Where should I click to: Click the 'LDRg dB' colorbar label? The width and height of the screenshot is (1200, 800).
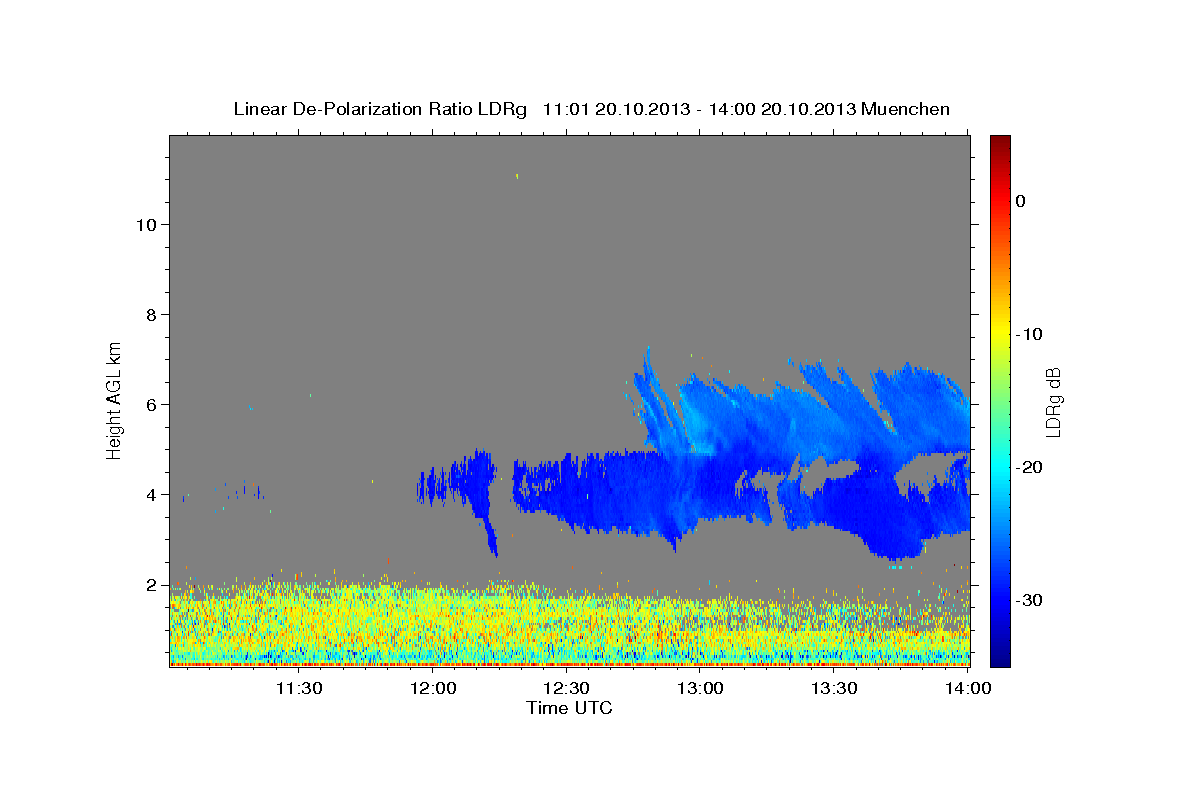pyautogui.click(x=1052, y=401)
